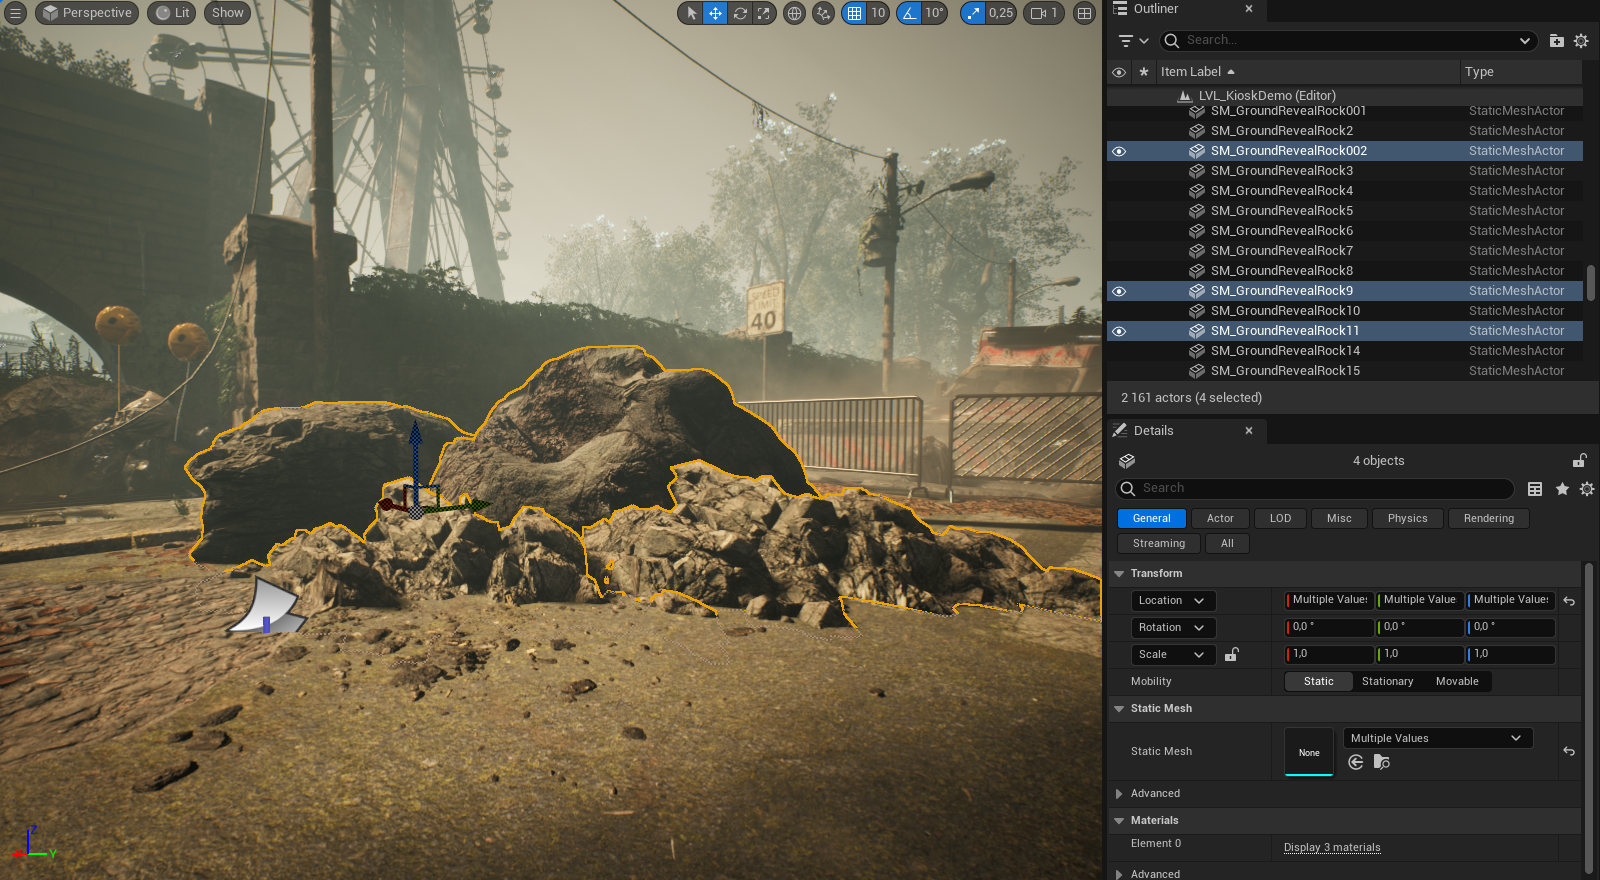Open the Lit view mode menu
This screenshot has width=1600, height=880.
click(x=171, y=13)
